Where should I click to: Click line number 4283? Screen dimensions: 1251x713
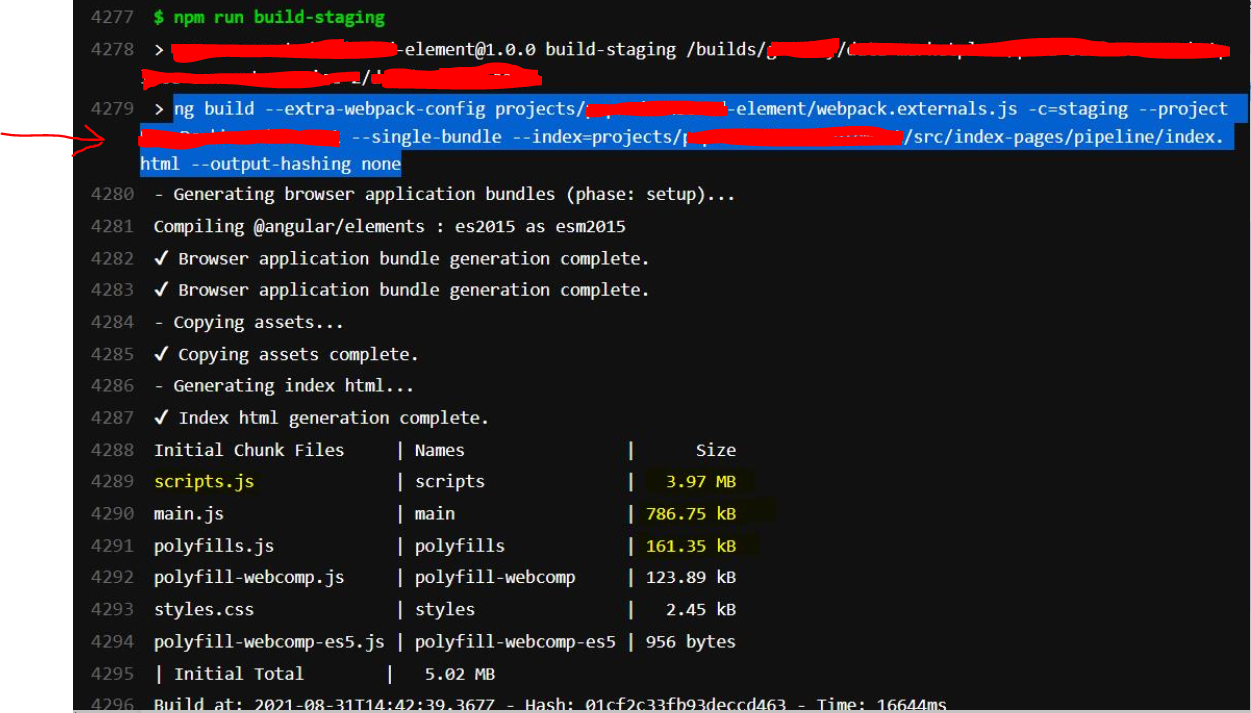tap(112, 290)
